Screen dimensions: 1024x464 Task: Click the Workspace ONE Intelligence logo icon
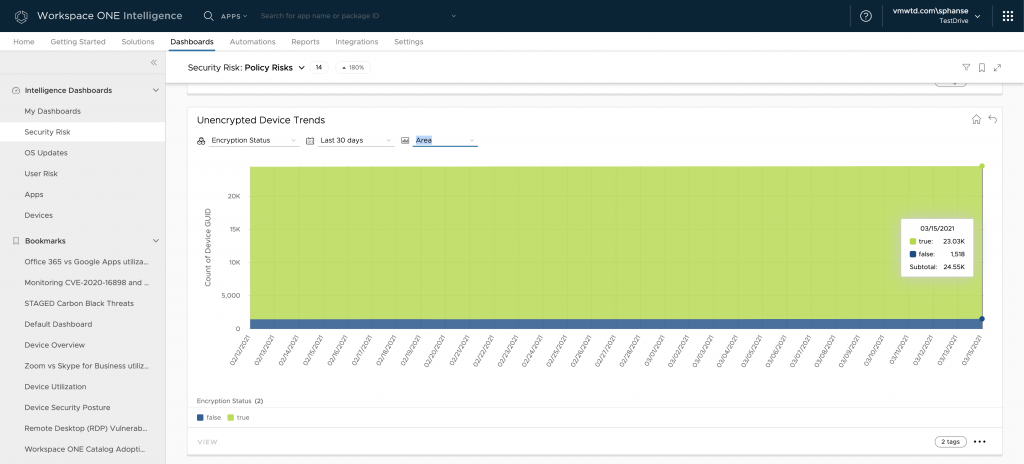click(22, 16)
